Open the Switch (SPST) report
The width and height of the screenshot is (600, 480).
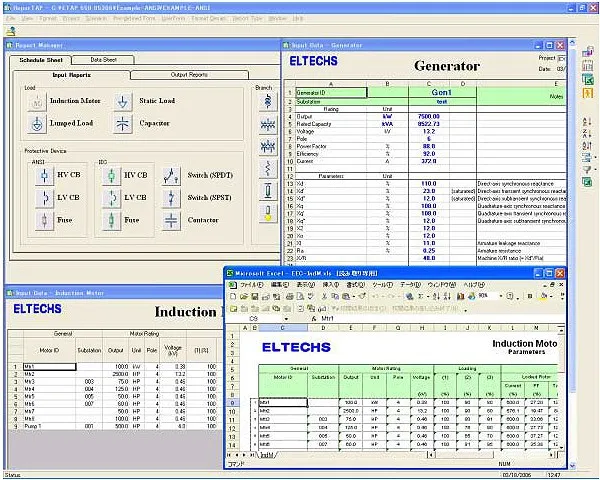171,198
